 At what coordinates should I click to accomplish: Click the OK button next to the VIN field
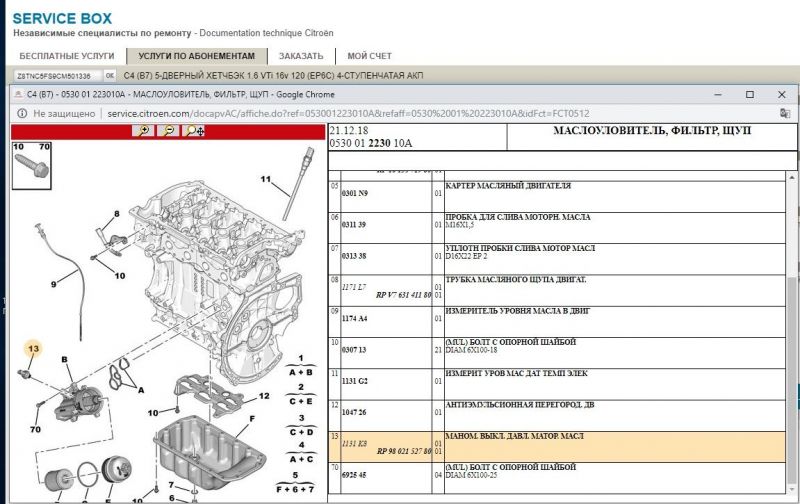coord(110,76)
